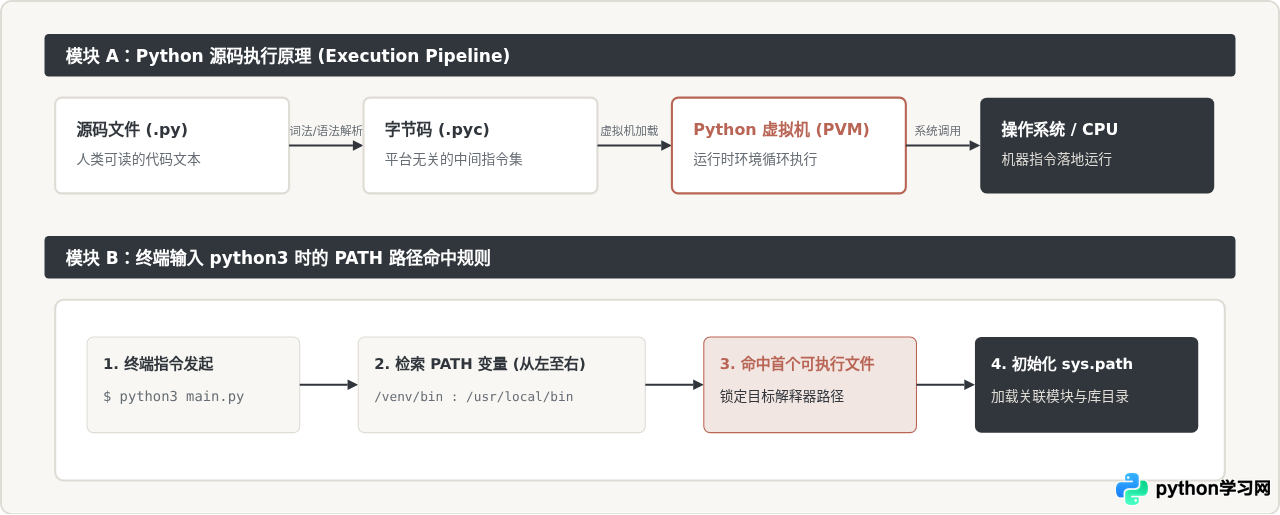Click the 平台无关的中间指令集 text
This screenshot has height=515, width=1280.
(454, 159)
